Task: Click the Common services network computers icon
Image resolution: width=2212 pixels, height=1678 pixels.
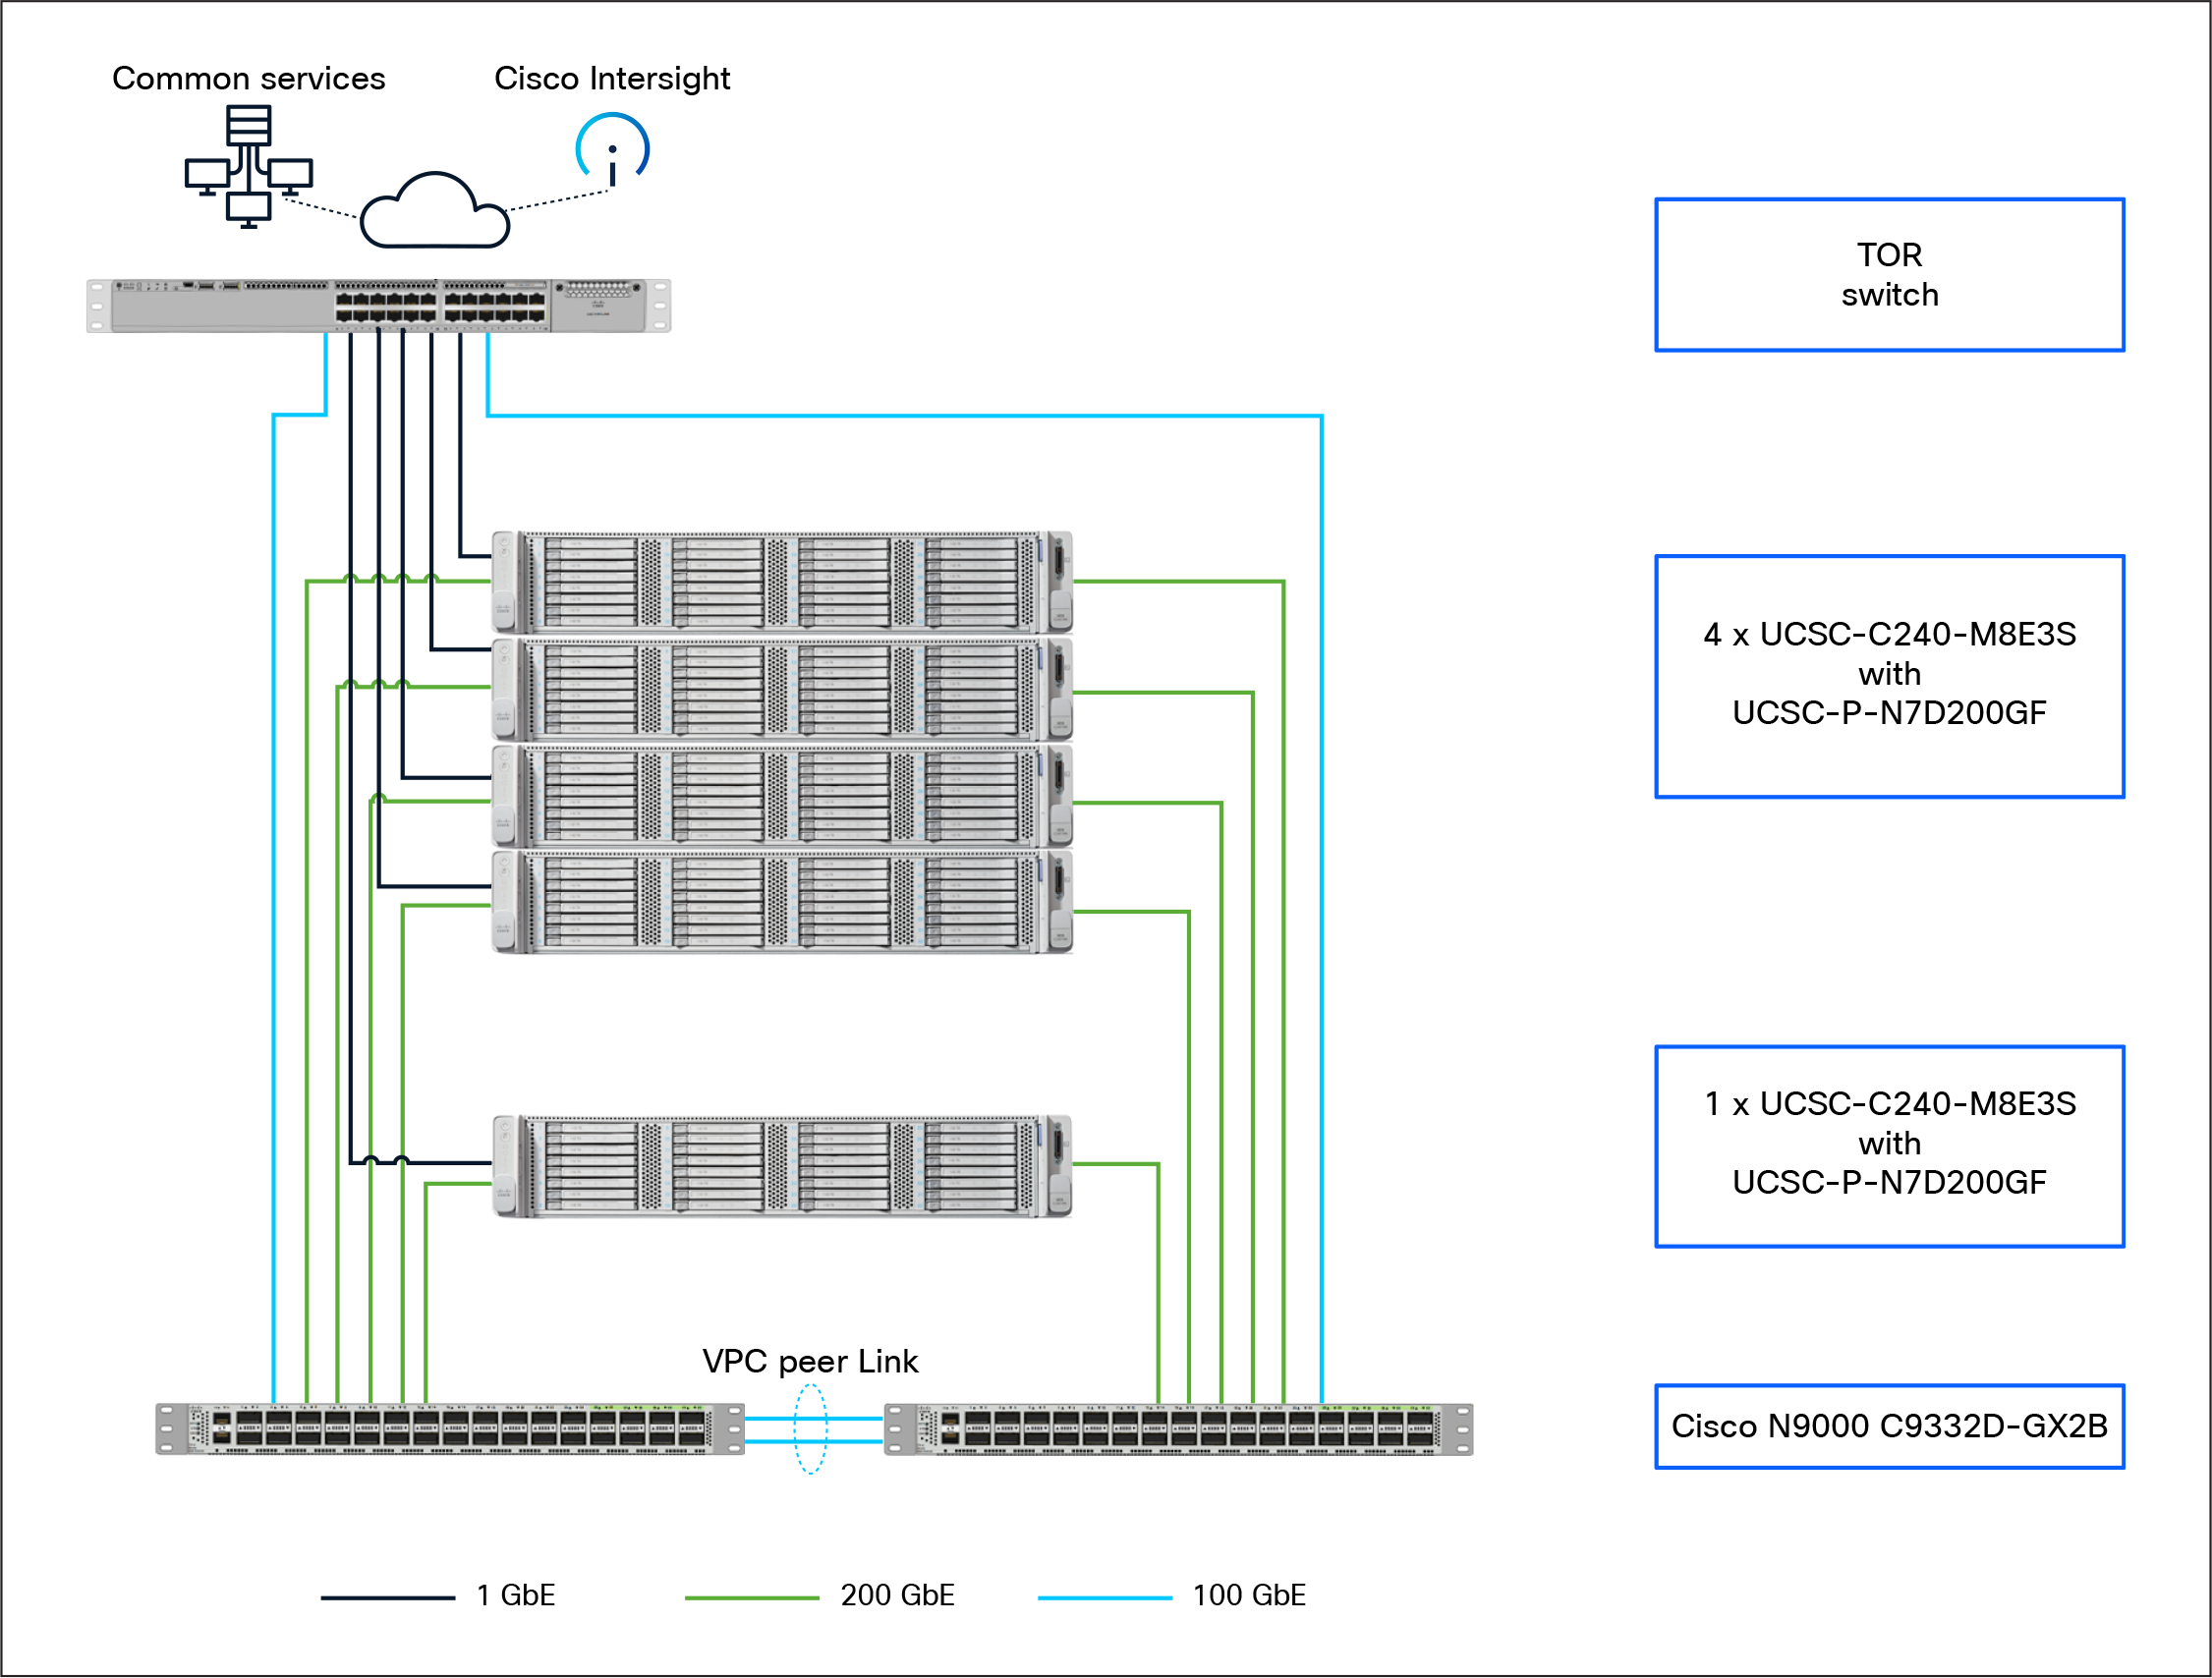Action: (x=249, y=167)
